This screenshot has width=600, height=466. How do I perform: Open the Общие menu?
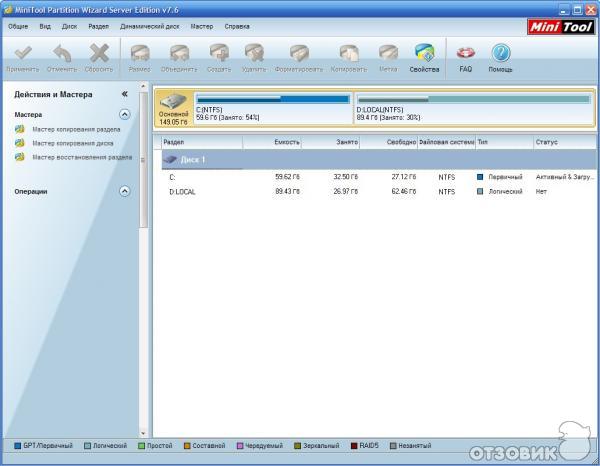tap(18, 26)
